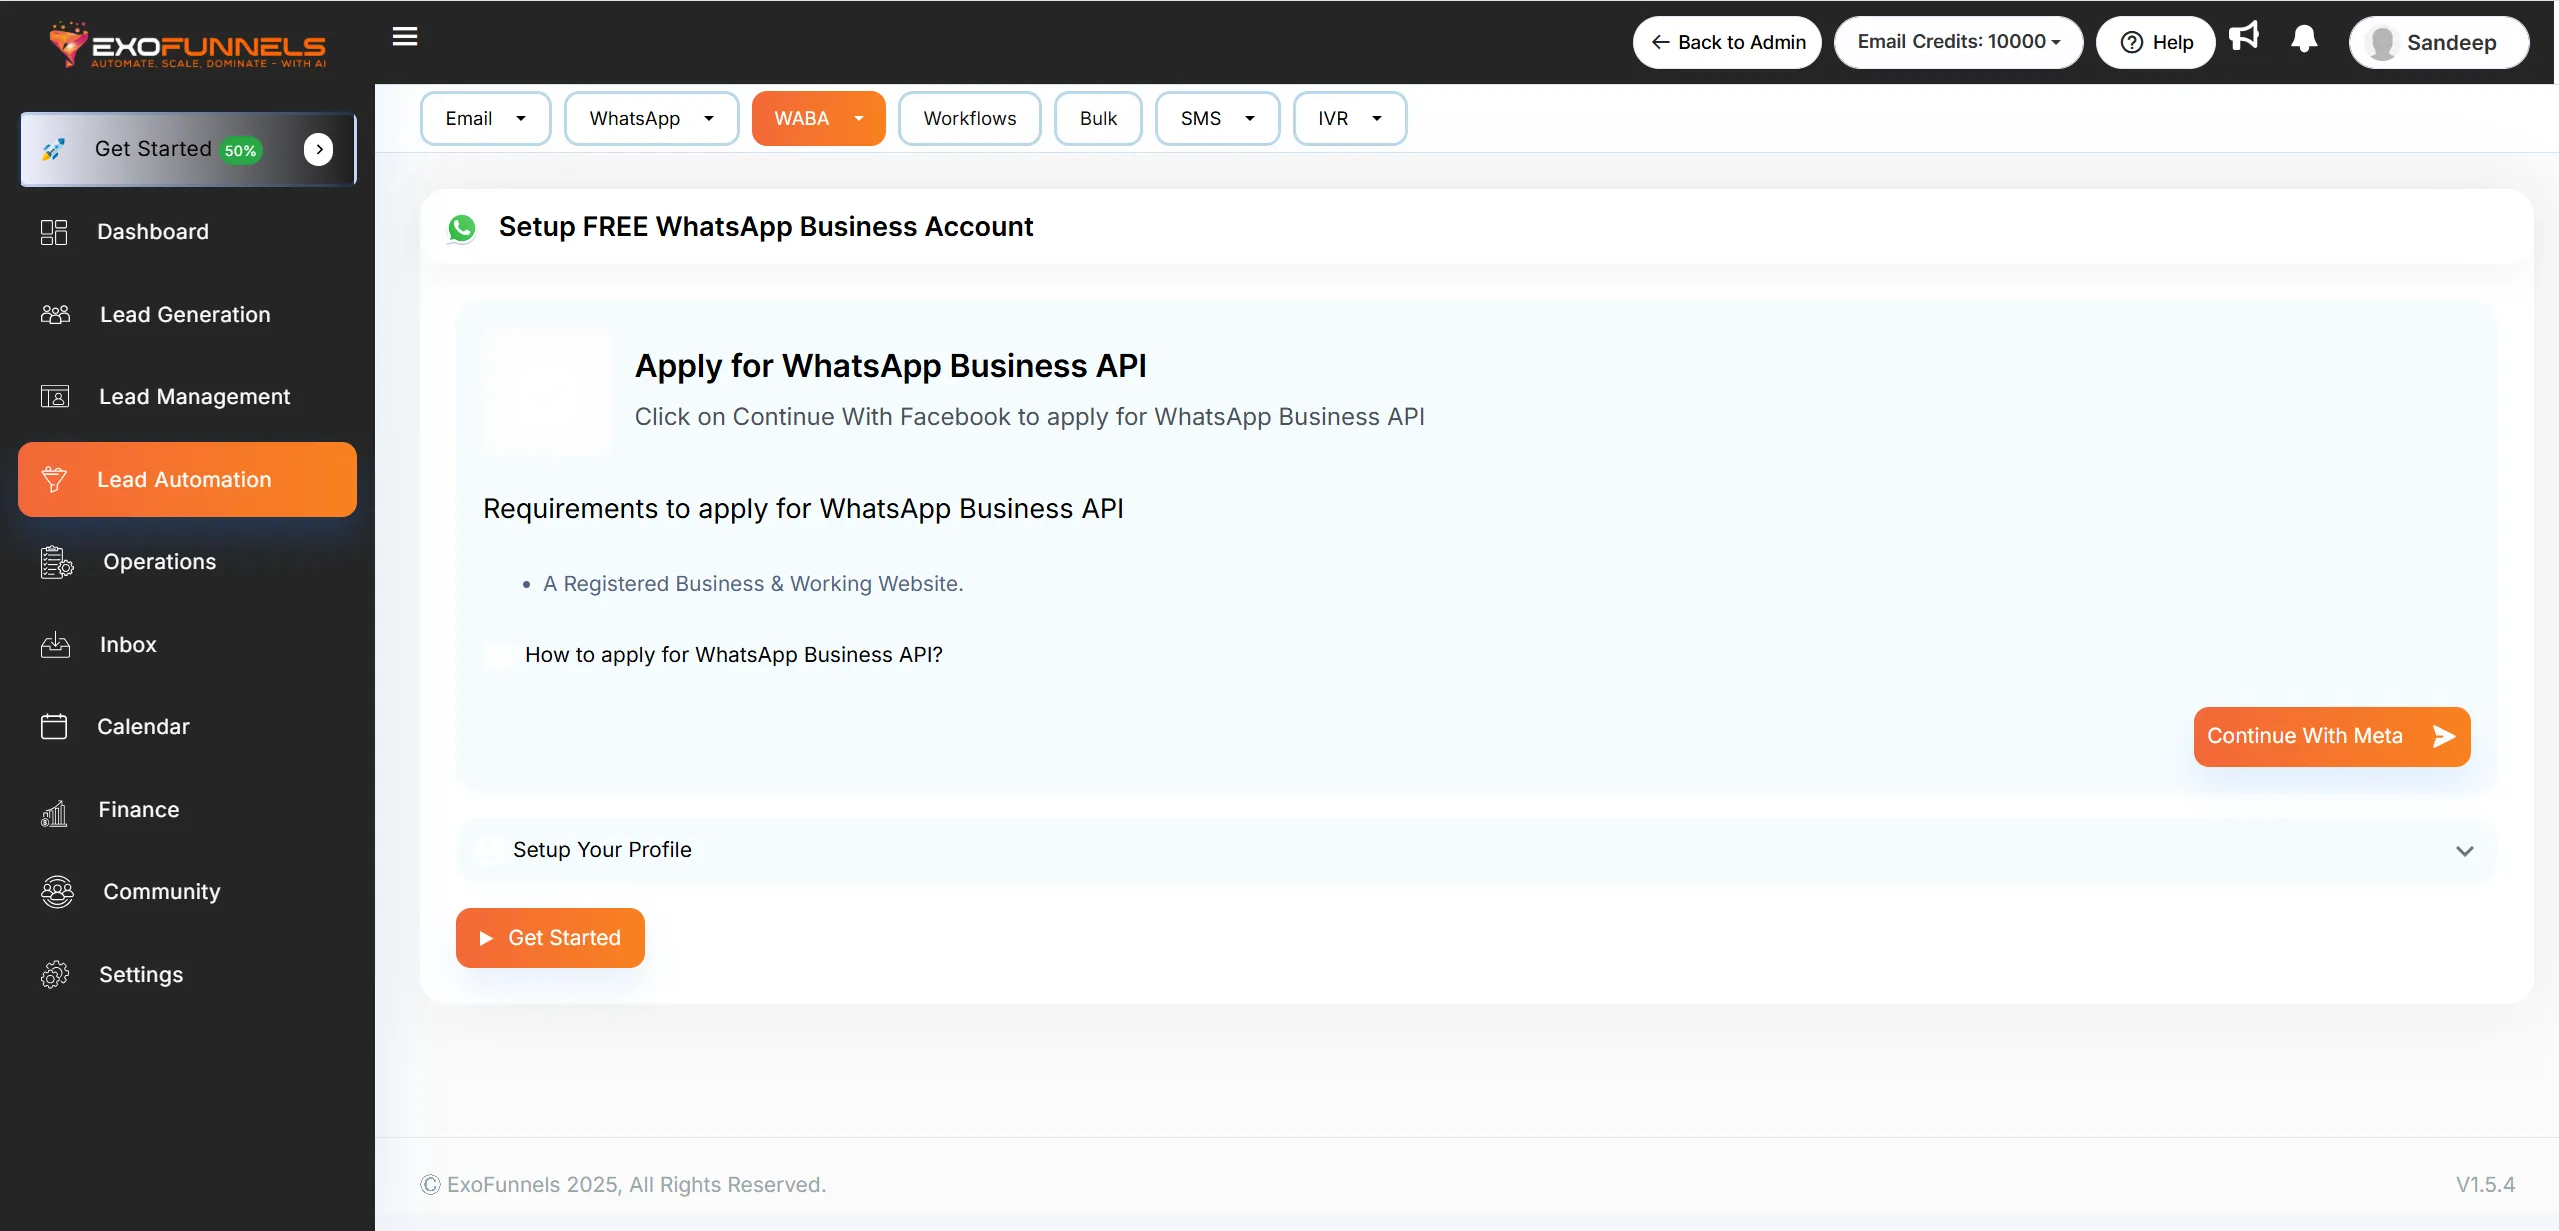Click 'A Registered Business & Working Website.' text
The height and width of the screenshot is (1231, 2559).
(x=753, y=584)
